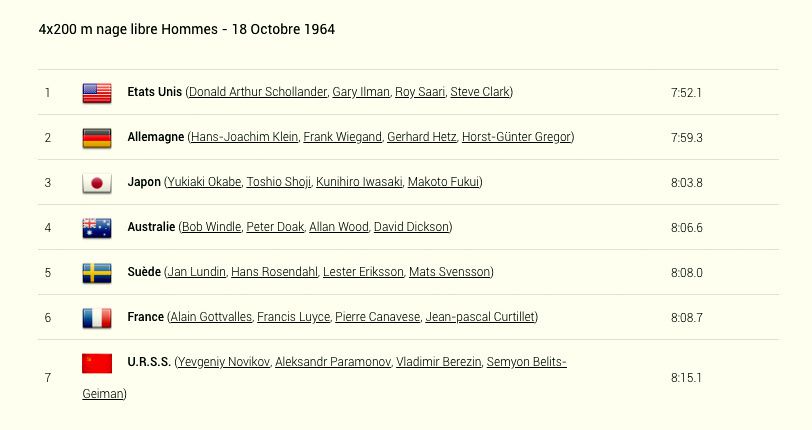The image size is (812, 430).
Task: Open Hans-Joachim Klein's page
Action: click(x=244, y=137)
